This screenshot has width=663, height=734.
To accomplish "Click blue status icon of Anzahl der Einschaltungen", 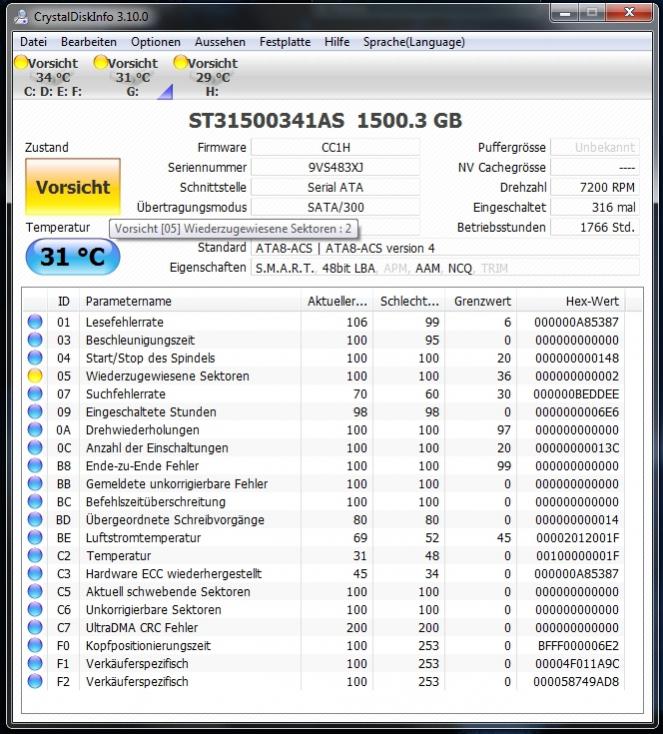I will (x=35, y=448).
